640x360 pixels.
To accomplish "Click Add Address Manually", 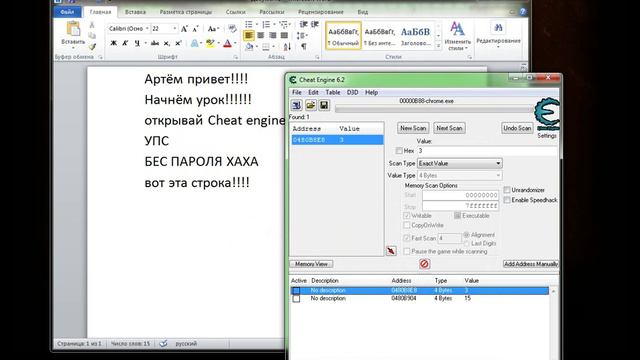I will click(x=531, y=264).
